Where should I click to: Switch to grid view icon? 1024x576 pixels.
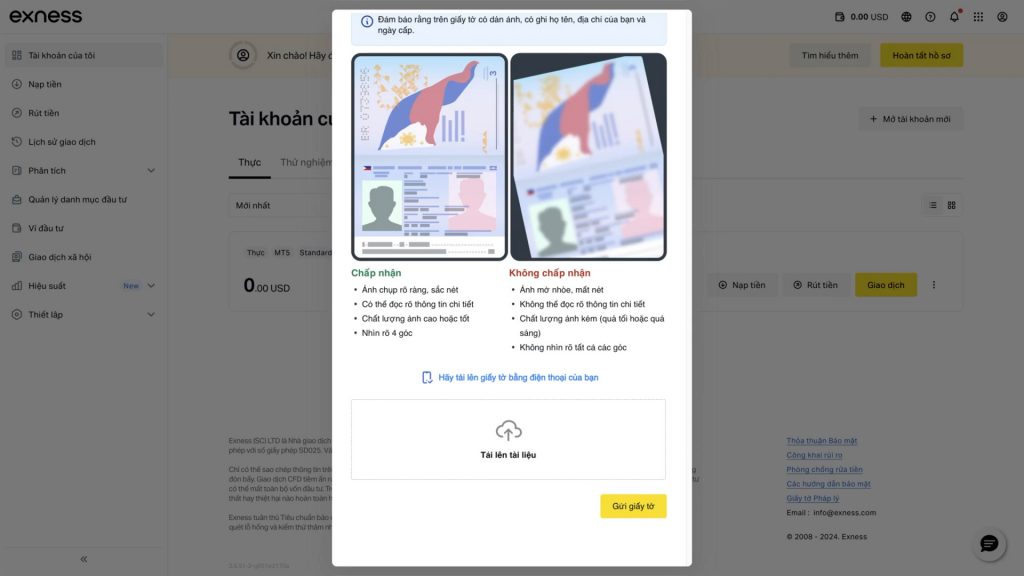pos(952,205)
